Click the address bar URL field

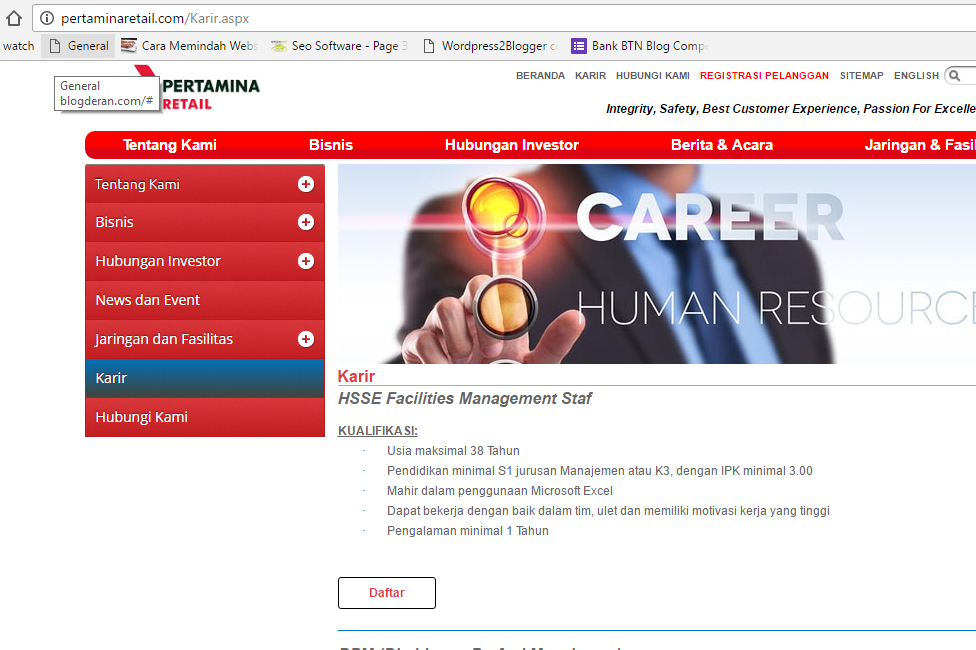tap(504, 18)
